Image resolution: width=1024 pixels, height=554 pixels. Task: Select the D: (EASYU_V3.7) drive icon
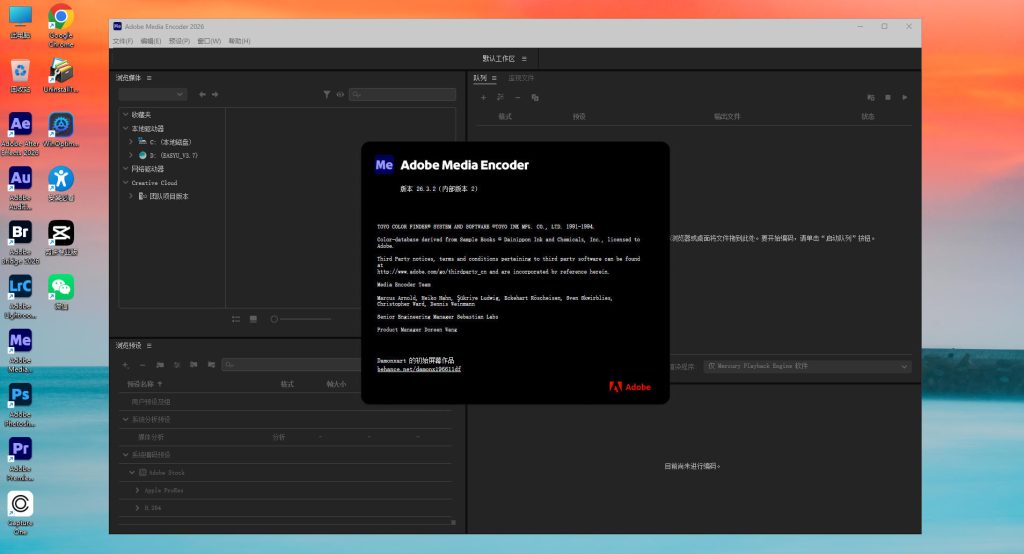click(x=142, y=155)
